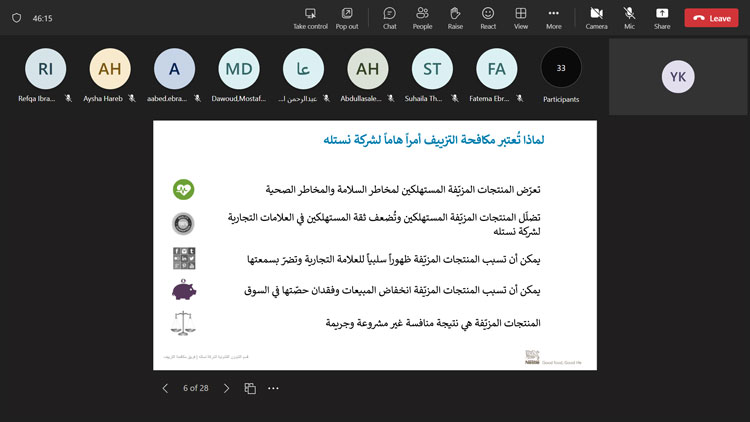This screenshot has height=422, width=750.
Task: Raise your hand in the meeting
Action: pyautogui.click(x=455, y=17)
